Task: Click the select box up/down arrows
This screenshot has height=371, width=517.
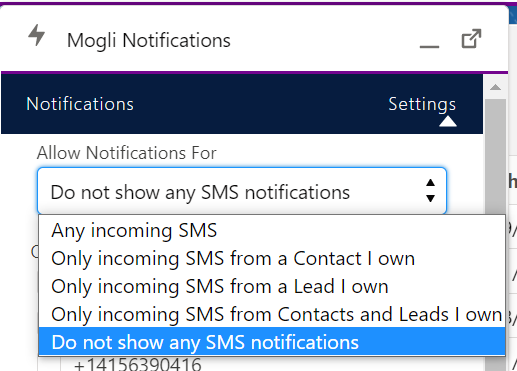Action: (430, 190)
